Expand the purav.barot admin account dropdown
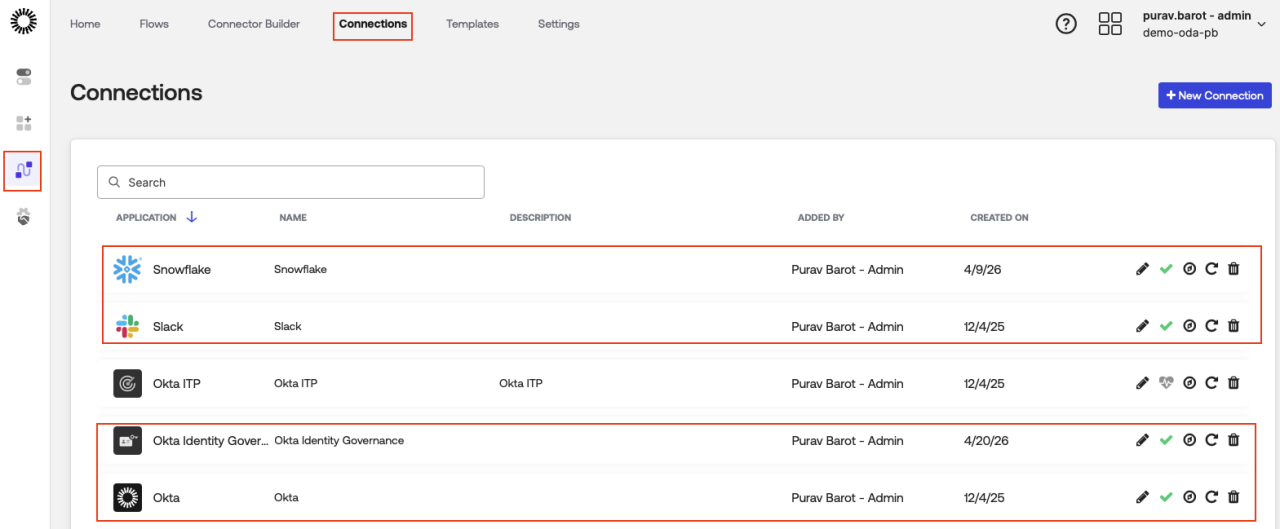 (1261, 25)
